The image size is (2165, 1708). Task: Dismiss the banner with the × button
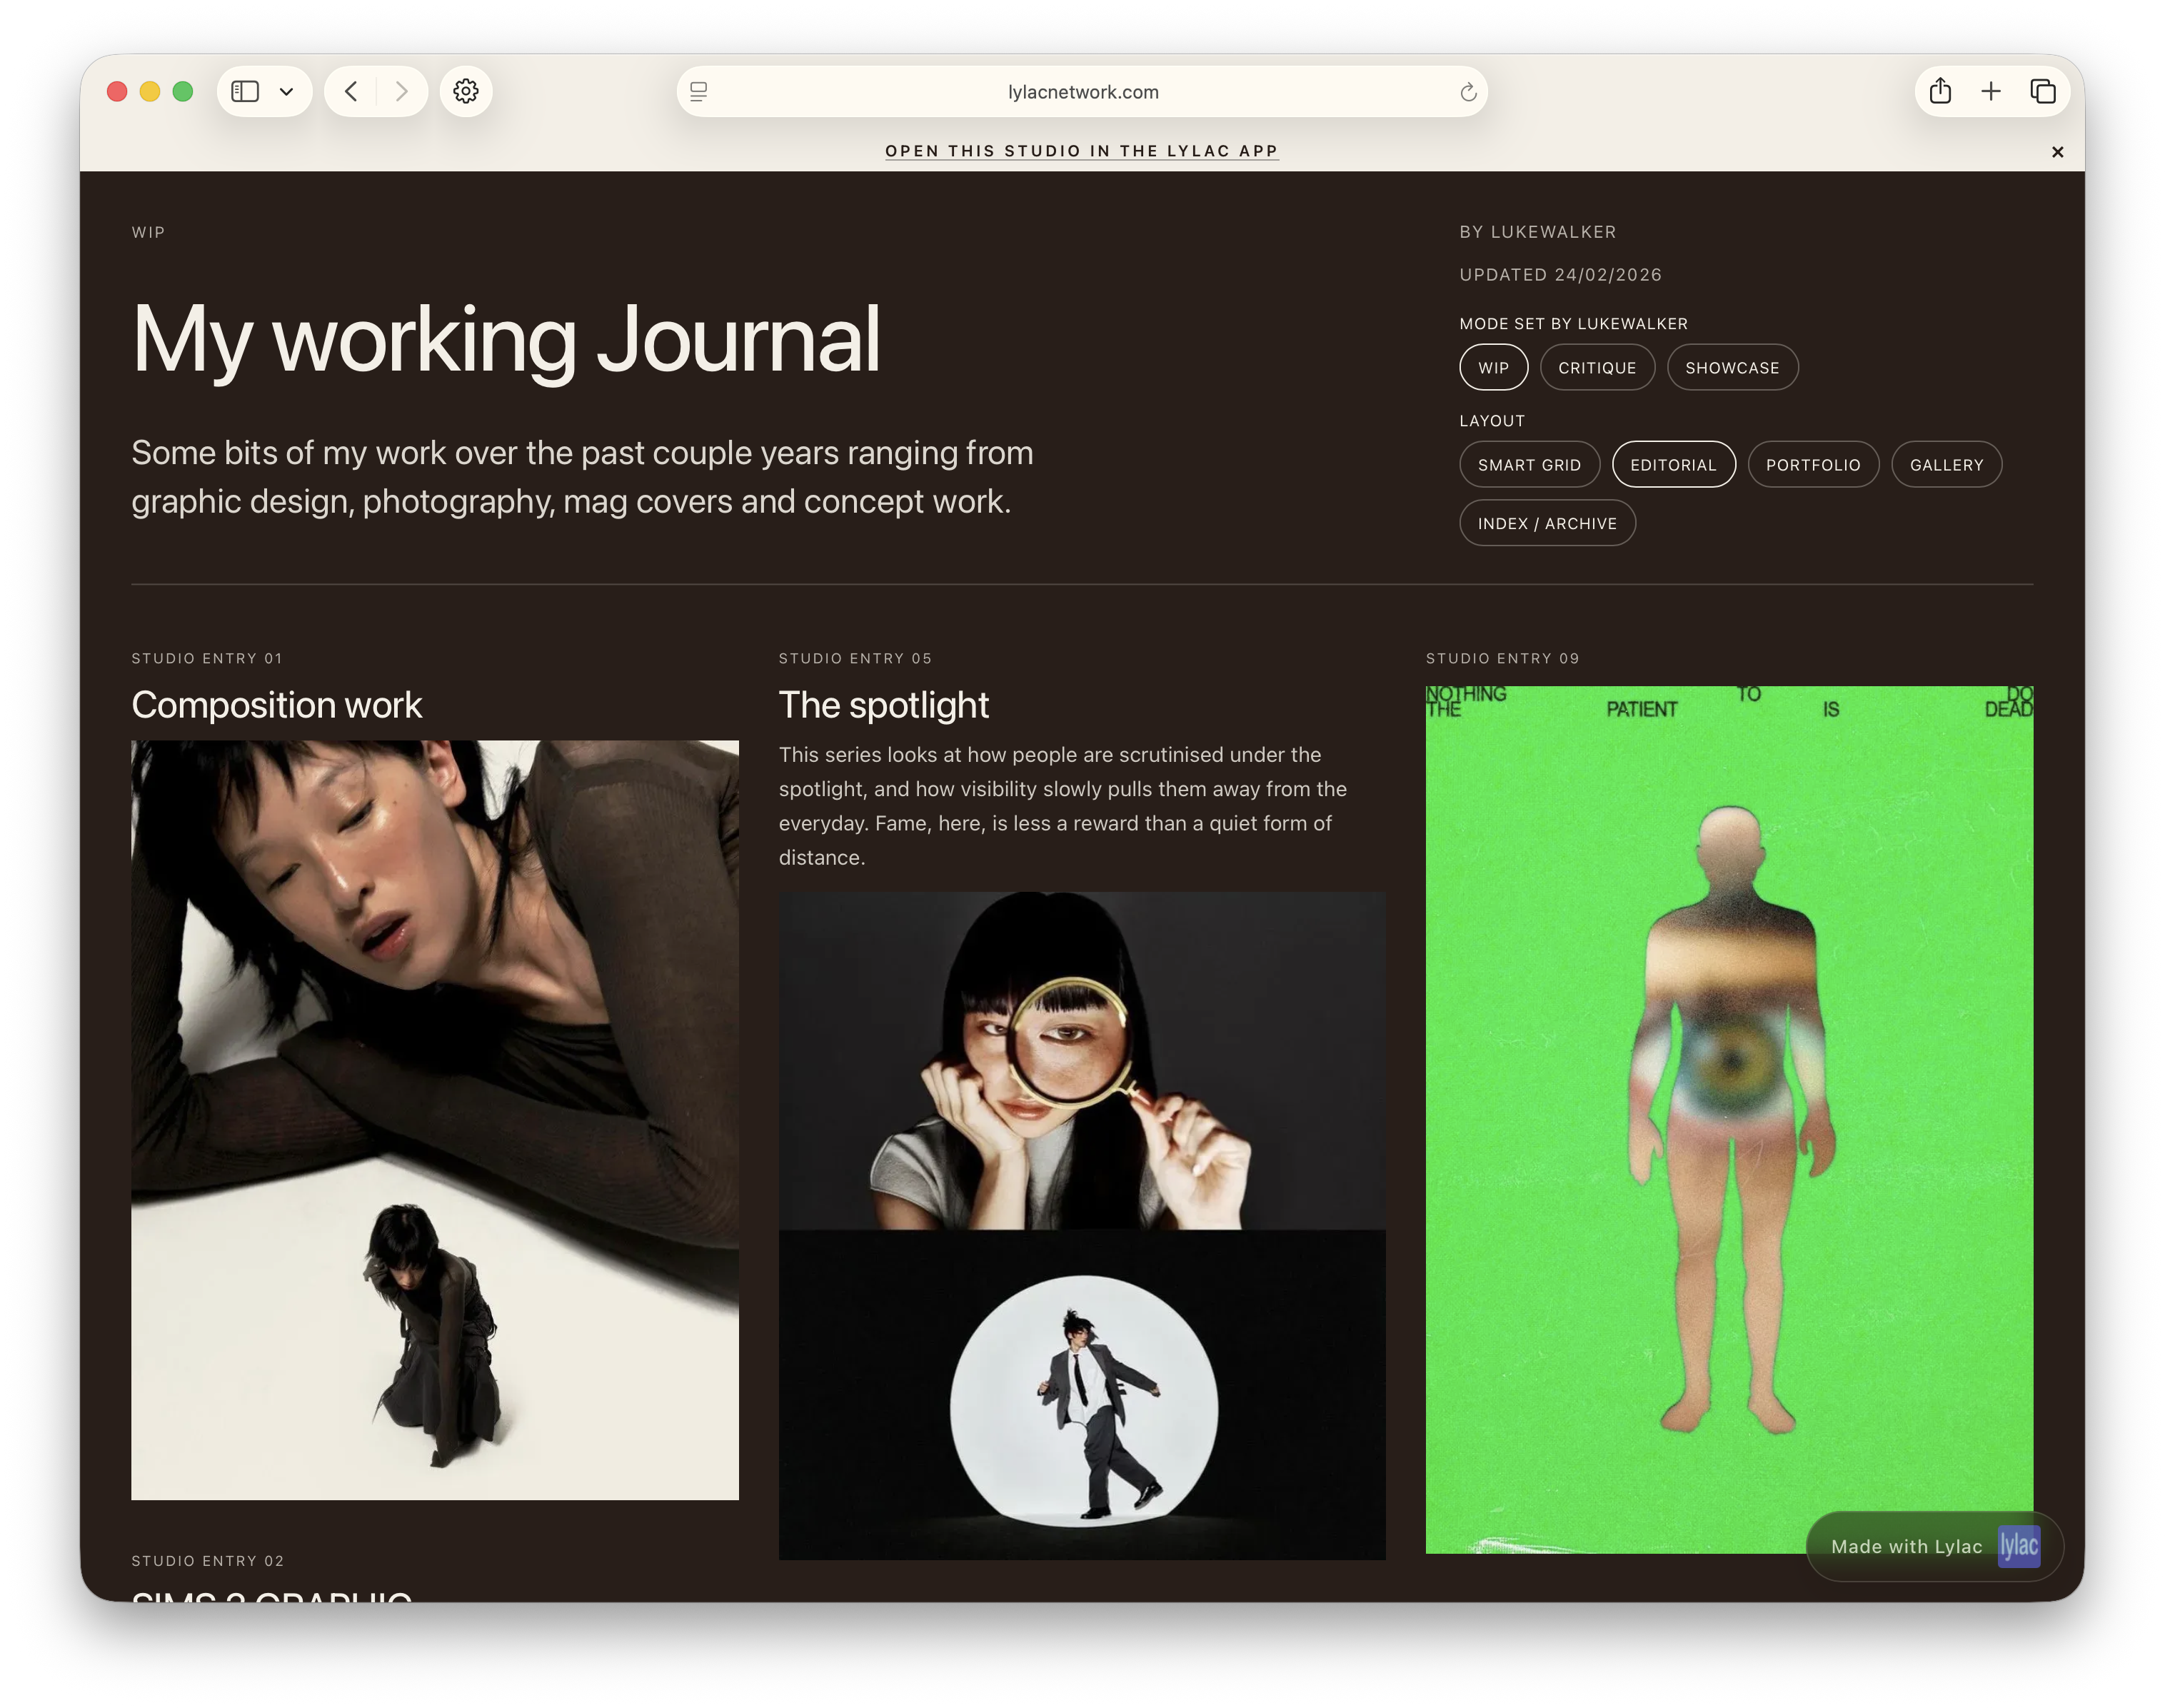2057,151
